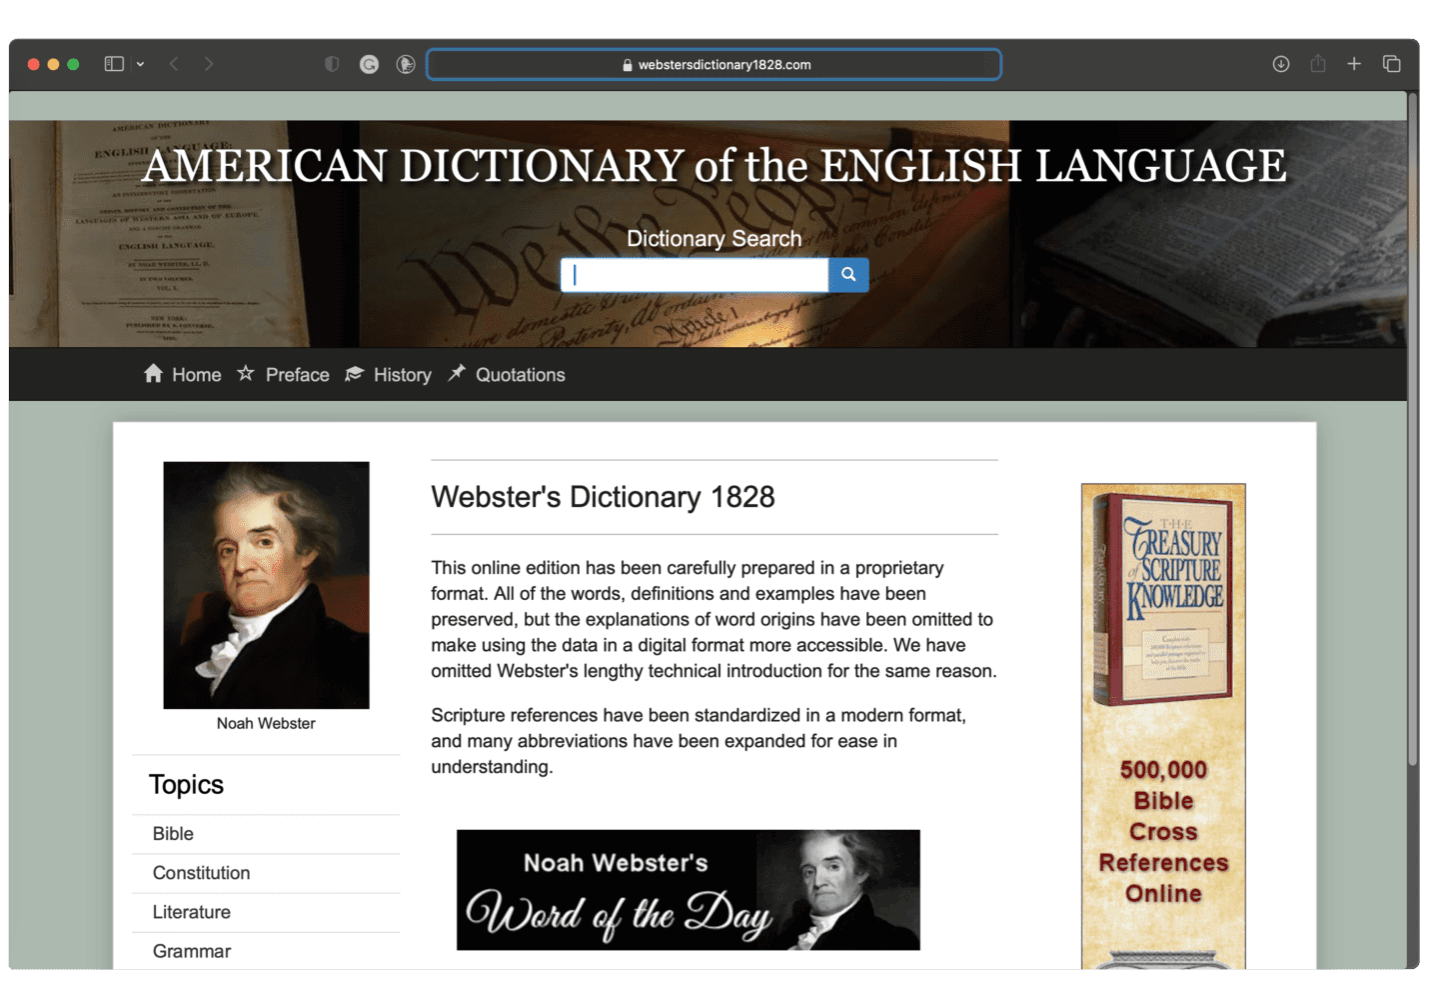Select the Bible topic
Screen dimensions: 1435x1004
266,834
